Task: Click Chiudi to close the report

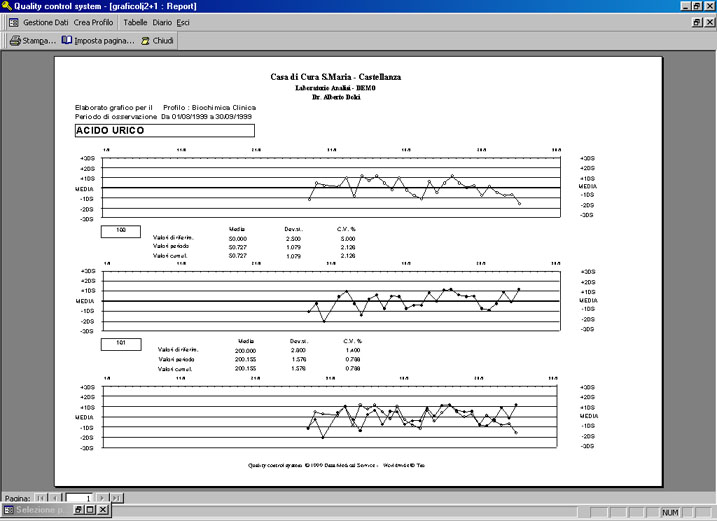Action: [x=157, y=41]
